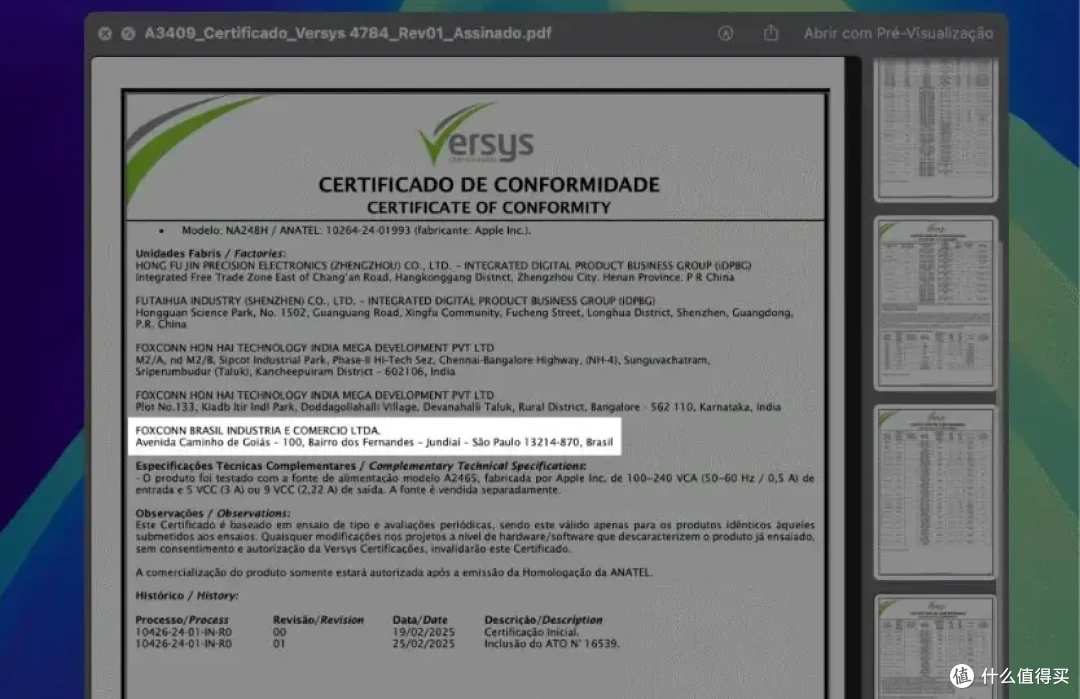This screenshot has width=1080, height=699.
Task: Click the Share icon in the title bar
Action: (x=771, y=32)
